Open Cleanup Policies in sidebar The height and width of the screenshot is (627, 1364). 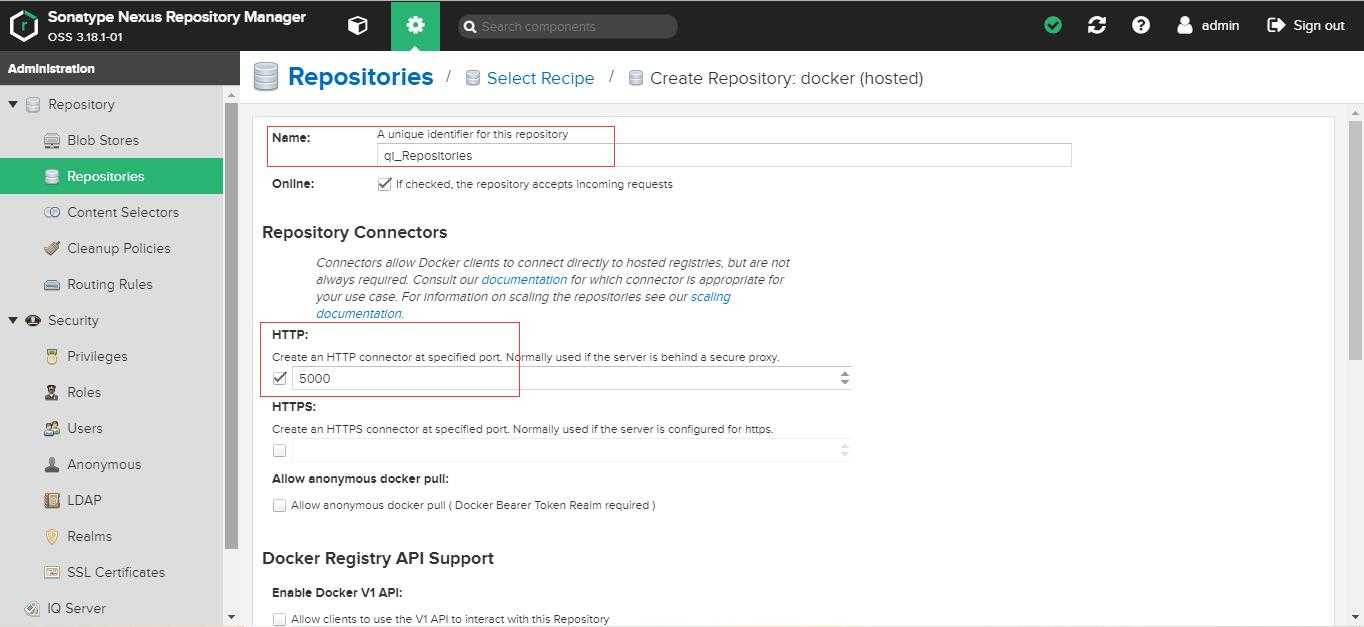pyautogui.click(x=111, y=249)
